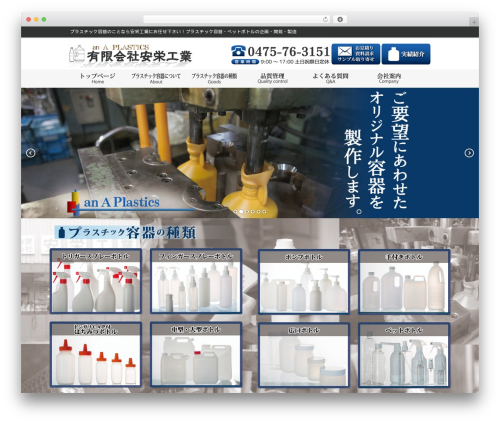The height and width of the screenshot is (423, 500).
Task: Click the envelope estimate and sample request button
Action: (356, 54)
